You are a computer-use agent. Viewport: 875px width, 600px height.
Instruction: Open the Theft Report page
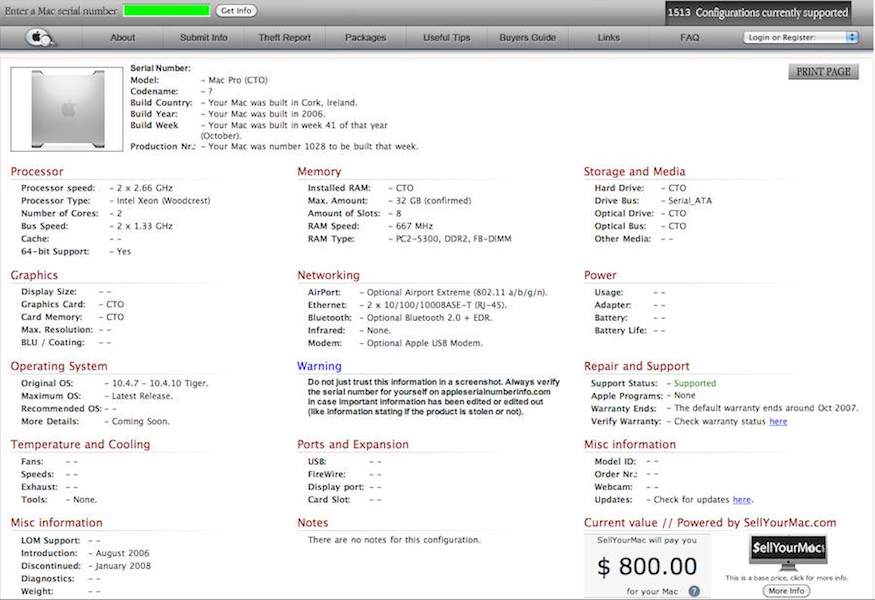[285, 37]
